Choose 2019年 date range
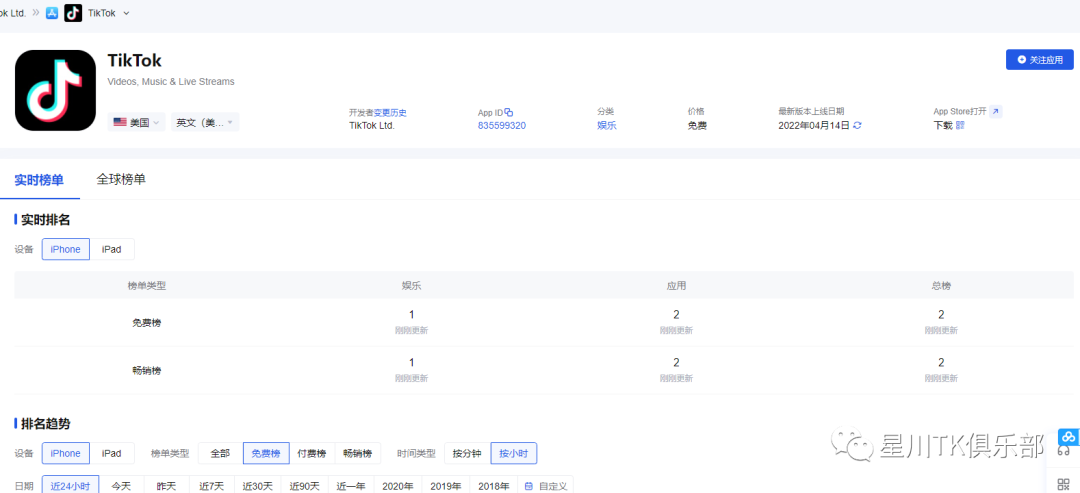This screenshot has height=493, width=1080. coord(446,485)
